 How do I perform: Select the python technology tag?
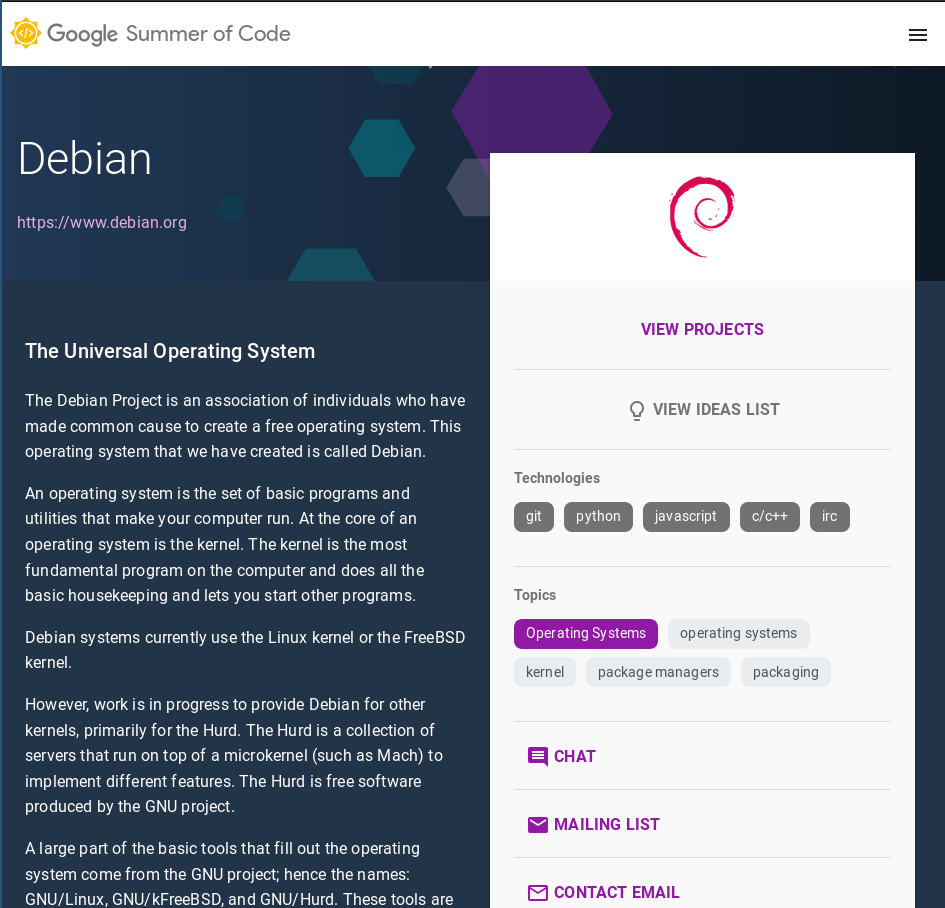[x=598, y=517]
